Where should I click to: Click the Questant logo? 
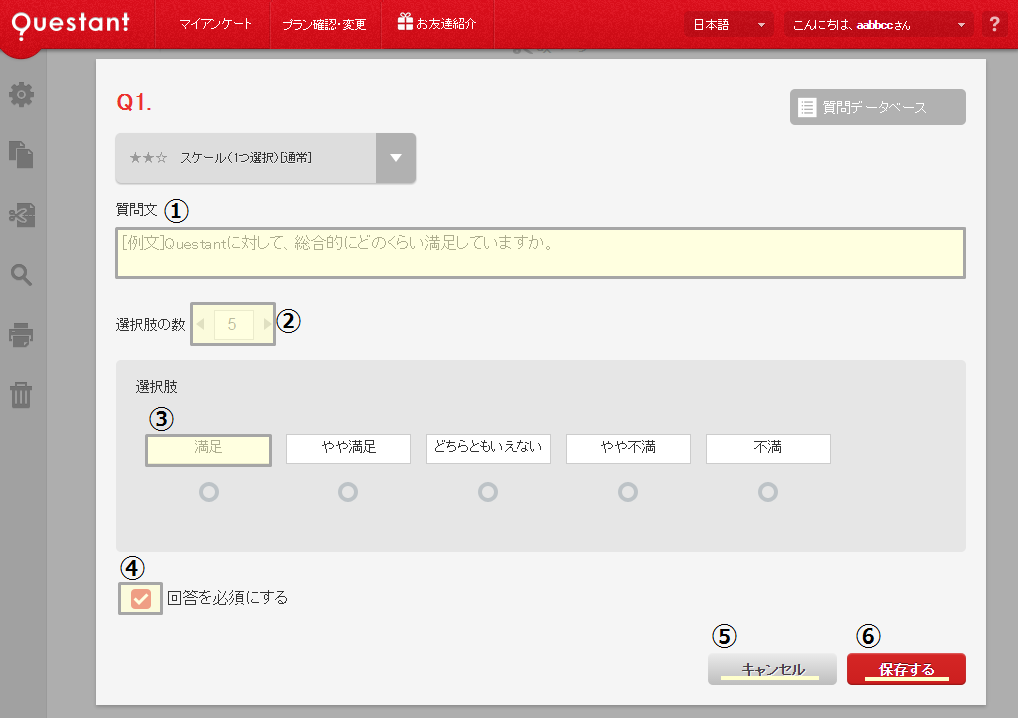[70, 22]
